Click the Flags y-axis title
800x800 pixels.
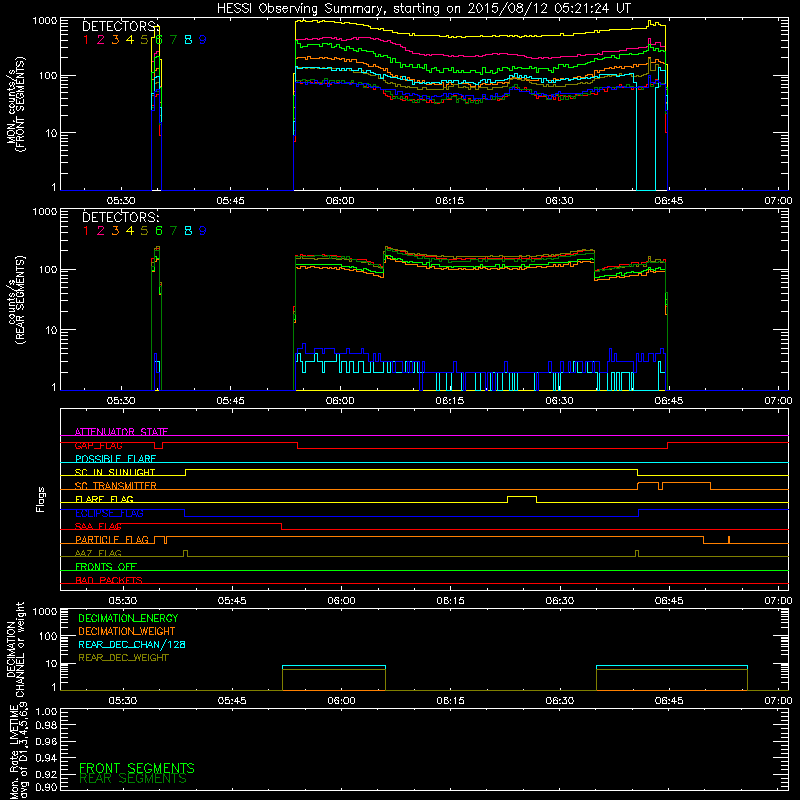pos(41,499)
